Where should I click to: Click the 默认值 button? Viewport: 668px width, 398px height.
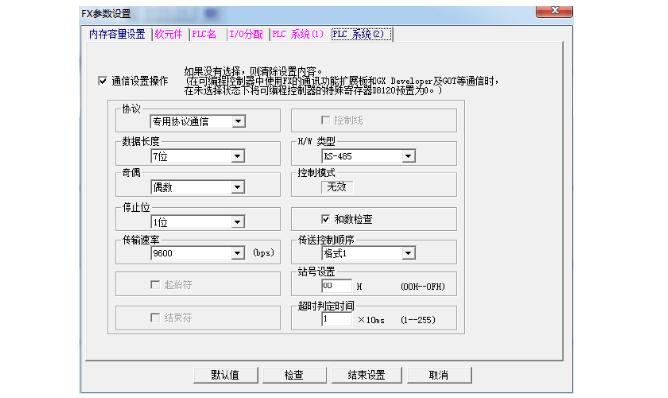click(225, 375)
